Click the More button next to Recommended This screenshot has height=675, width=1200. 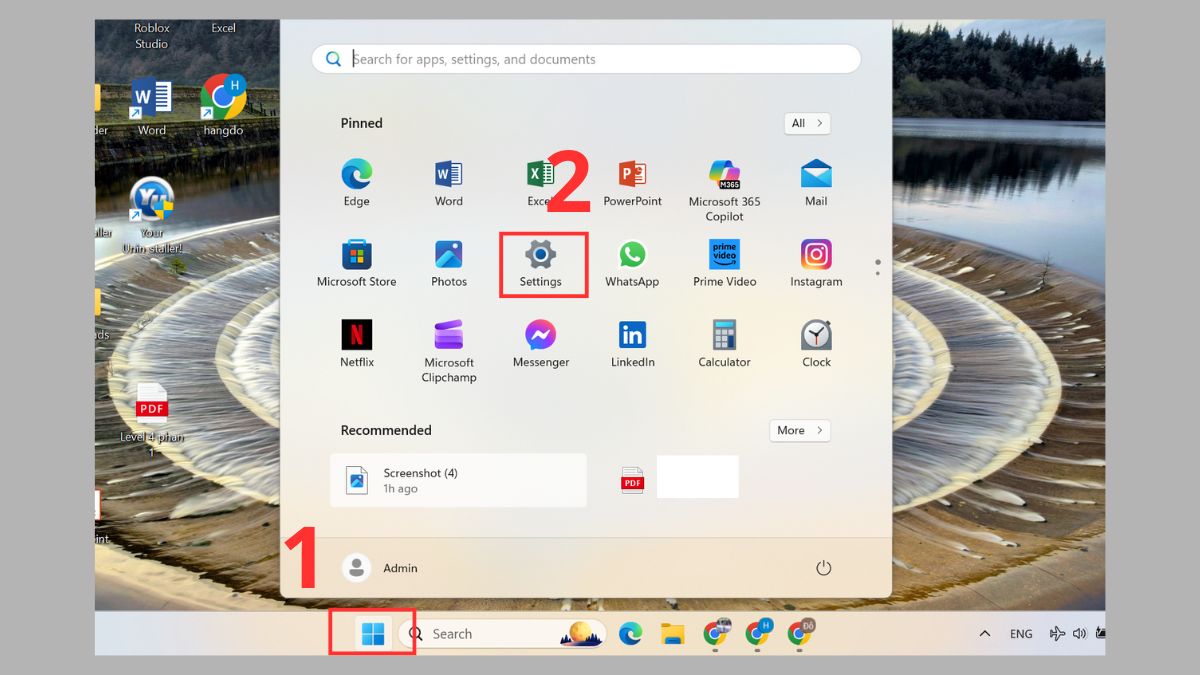click(800, 430)
